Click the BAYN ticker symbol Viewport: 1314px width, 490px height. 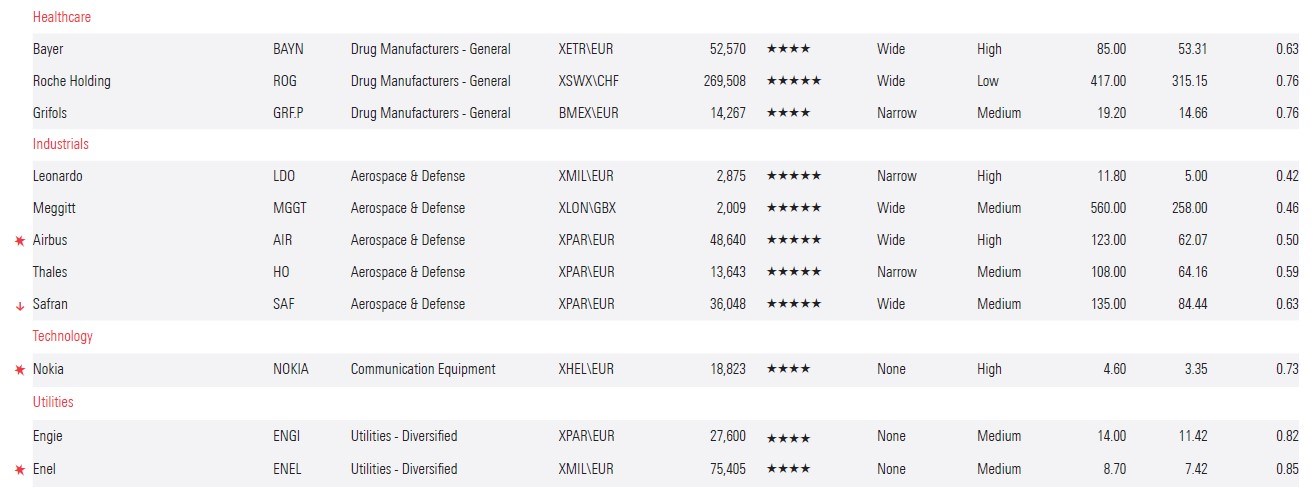(x=288, y=49)
